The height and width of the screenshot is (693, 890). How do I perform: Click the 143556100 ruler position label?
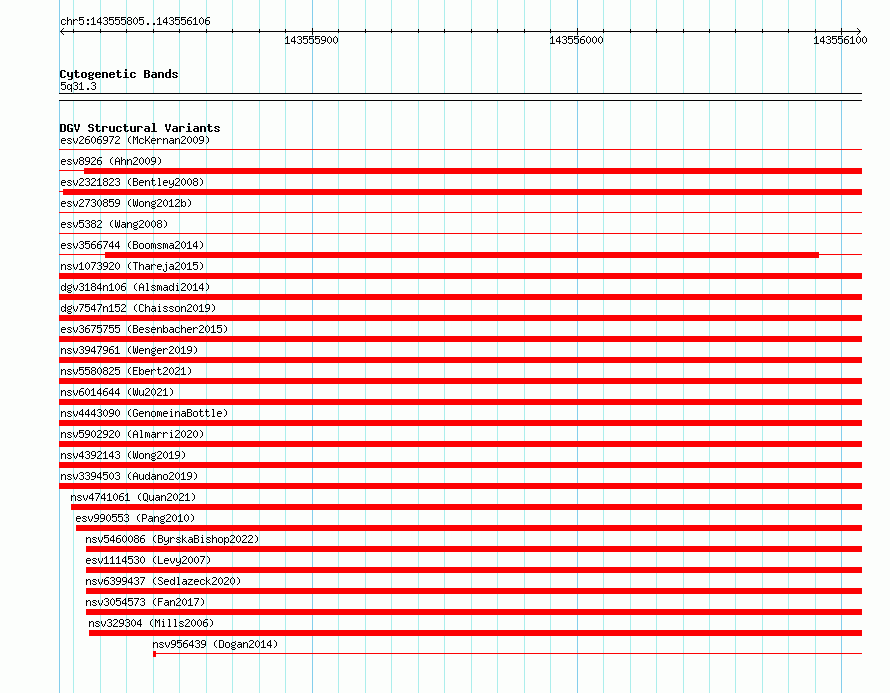pos(840,40)
